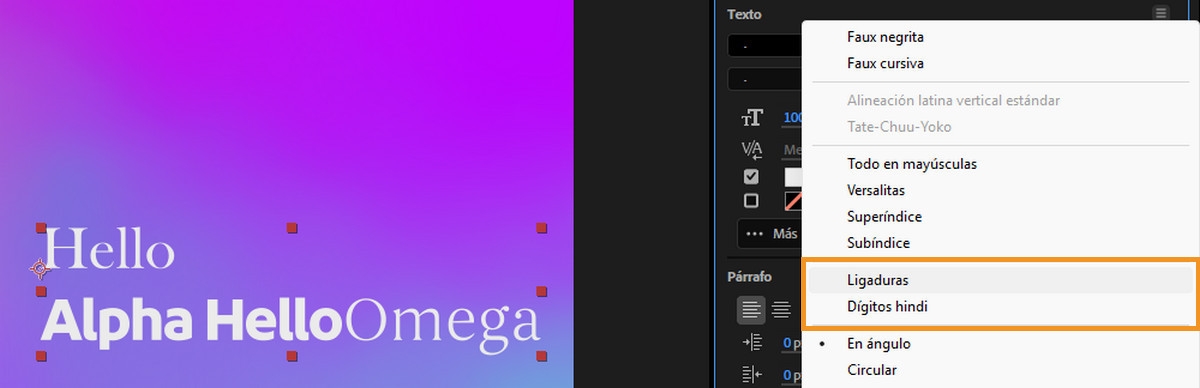Click the white fill color swatch
This screenshot has height=388, width=1200.
click(794, 177)
